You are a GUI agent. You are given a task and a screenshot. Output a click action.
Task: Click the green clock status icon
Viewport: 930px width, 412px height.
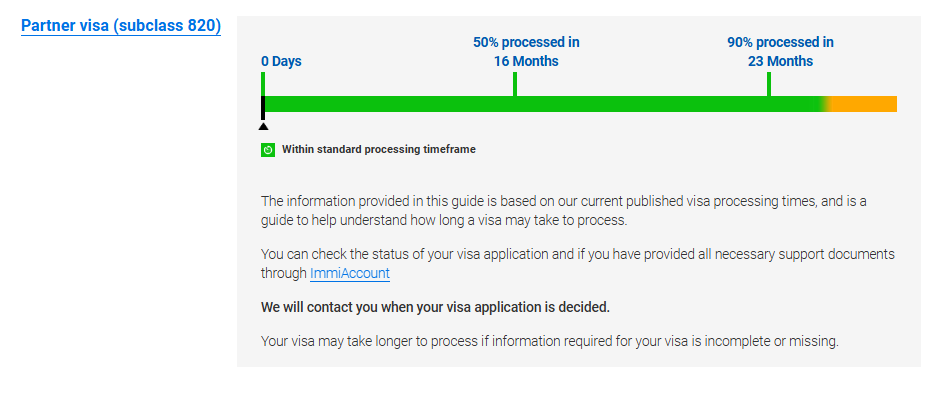[x=268, y=150]
